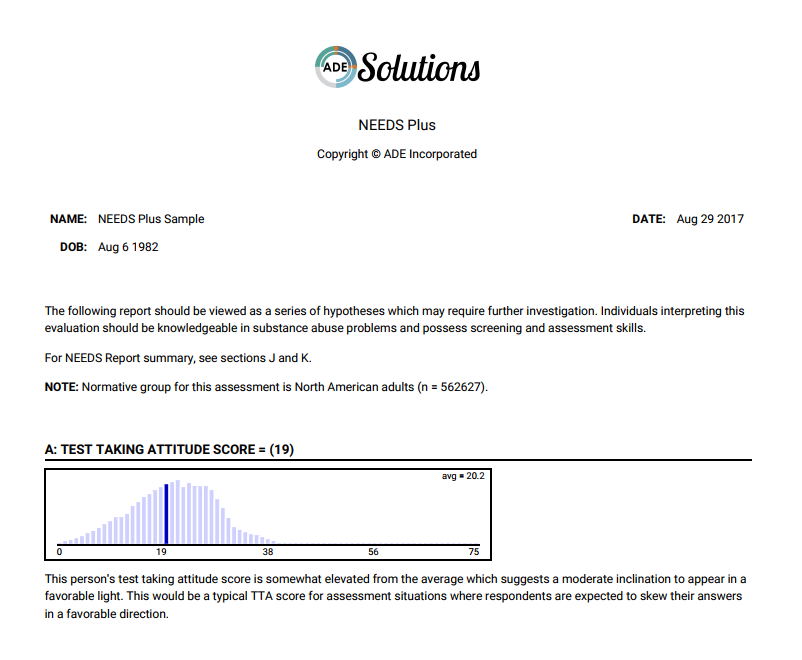
Task: Select the name NEEDS Plus Sample
Action: click(151, 219)
